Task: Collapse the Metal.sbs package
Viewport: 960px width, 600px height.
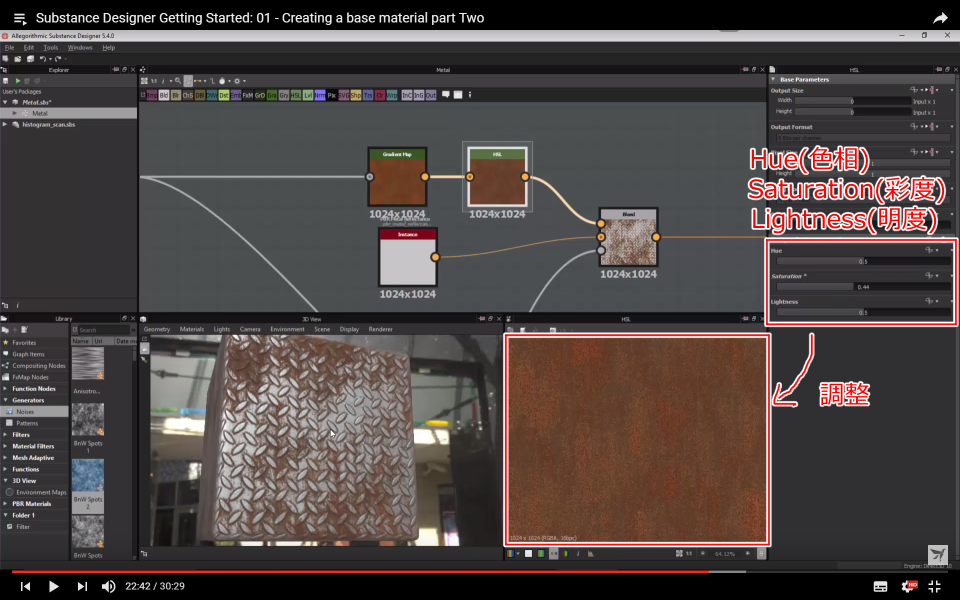Action: coord(6,102)
